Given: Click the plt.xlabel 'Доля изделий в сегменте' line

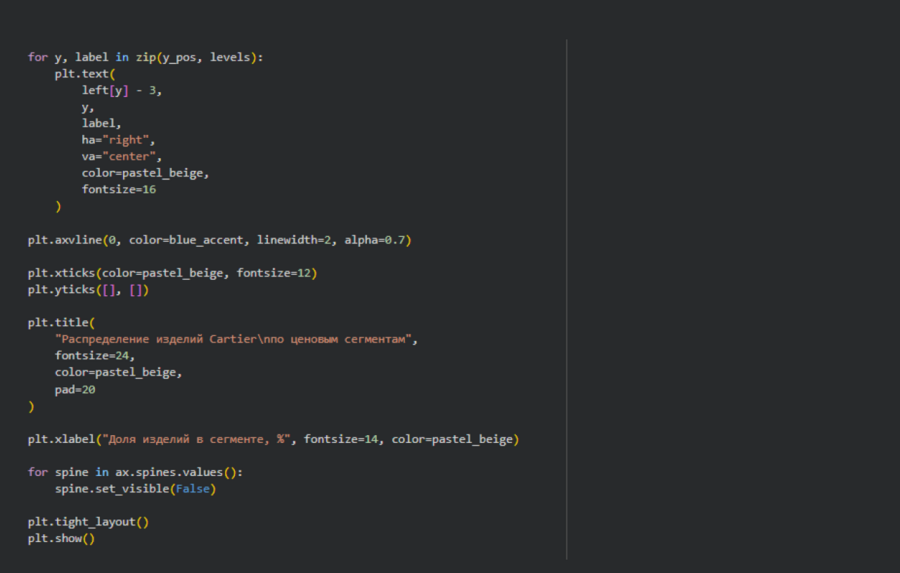Looking at the screenshot, I should pyautogui.click(x=273, y=440).
